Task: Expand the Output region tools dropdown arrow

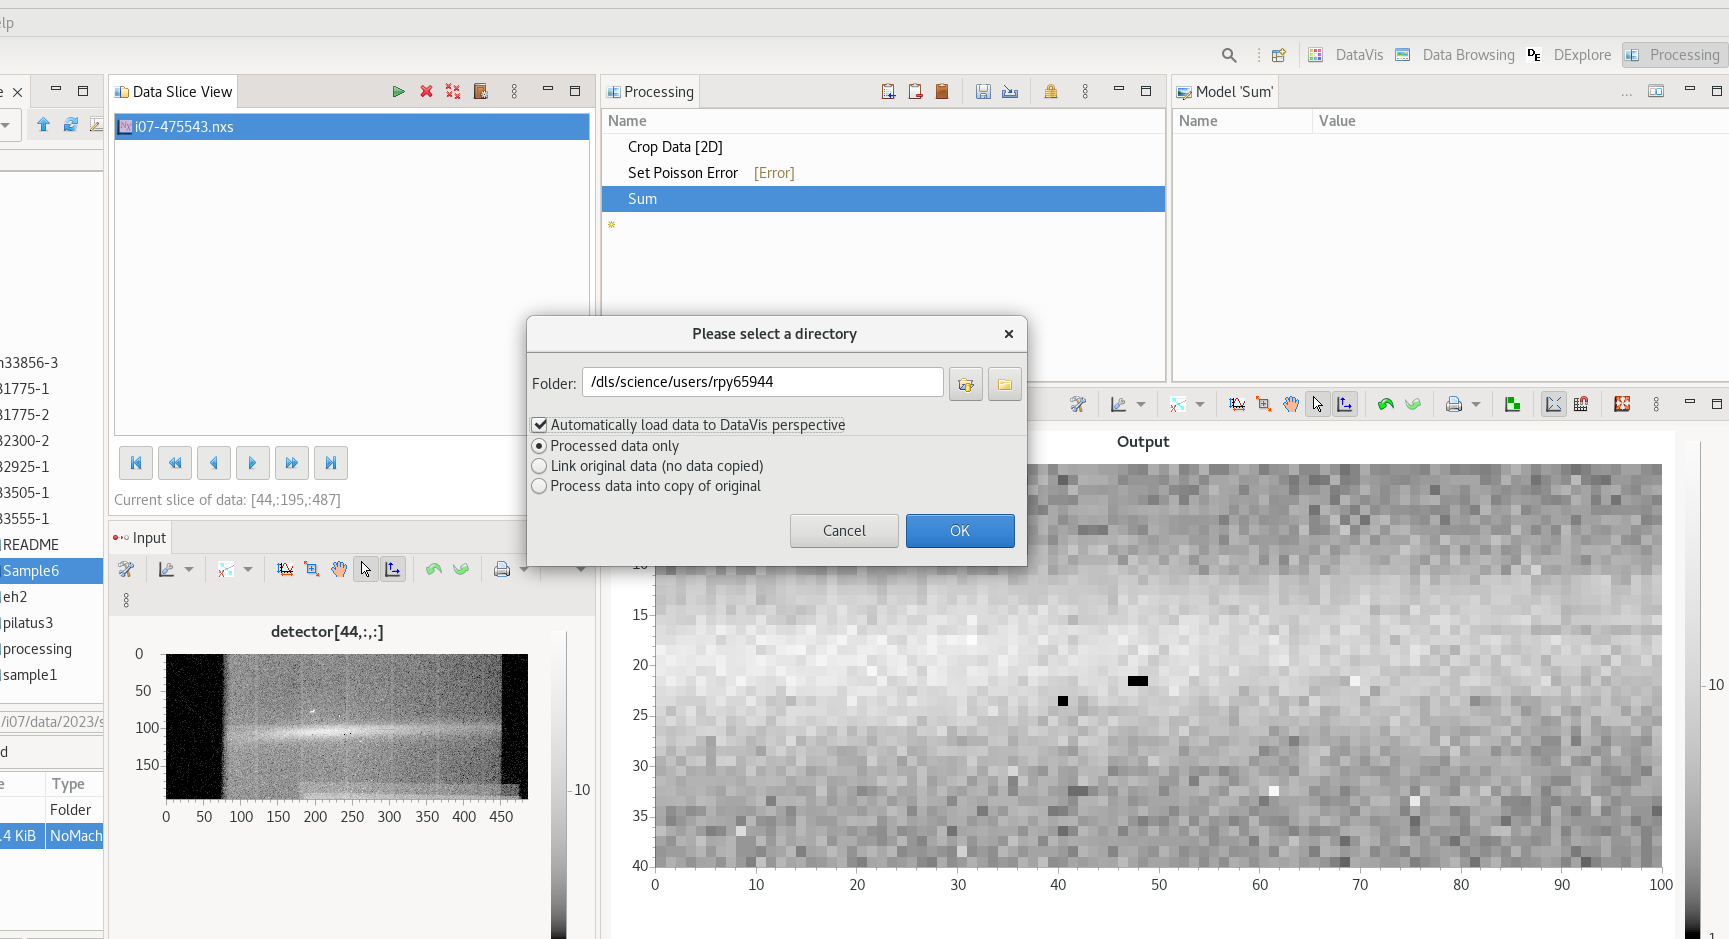Action: pyautogui.click(x=1200, y=404)
